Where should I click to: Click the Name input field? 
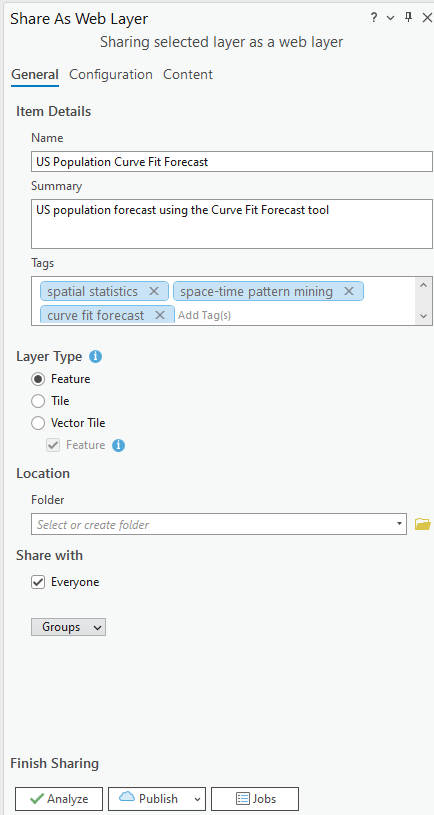pos(232,162)
